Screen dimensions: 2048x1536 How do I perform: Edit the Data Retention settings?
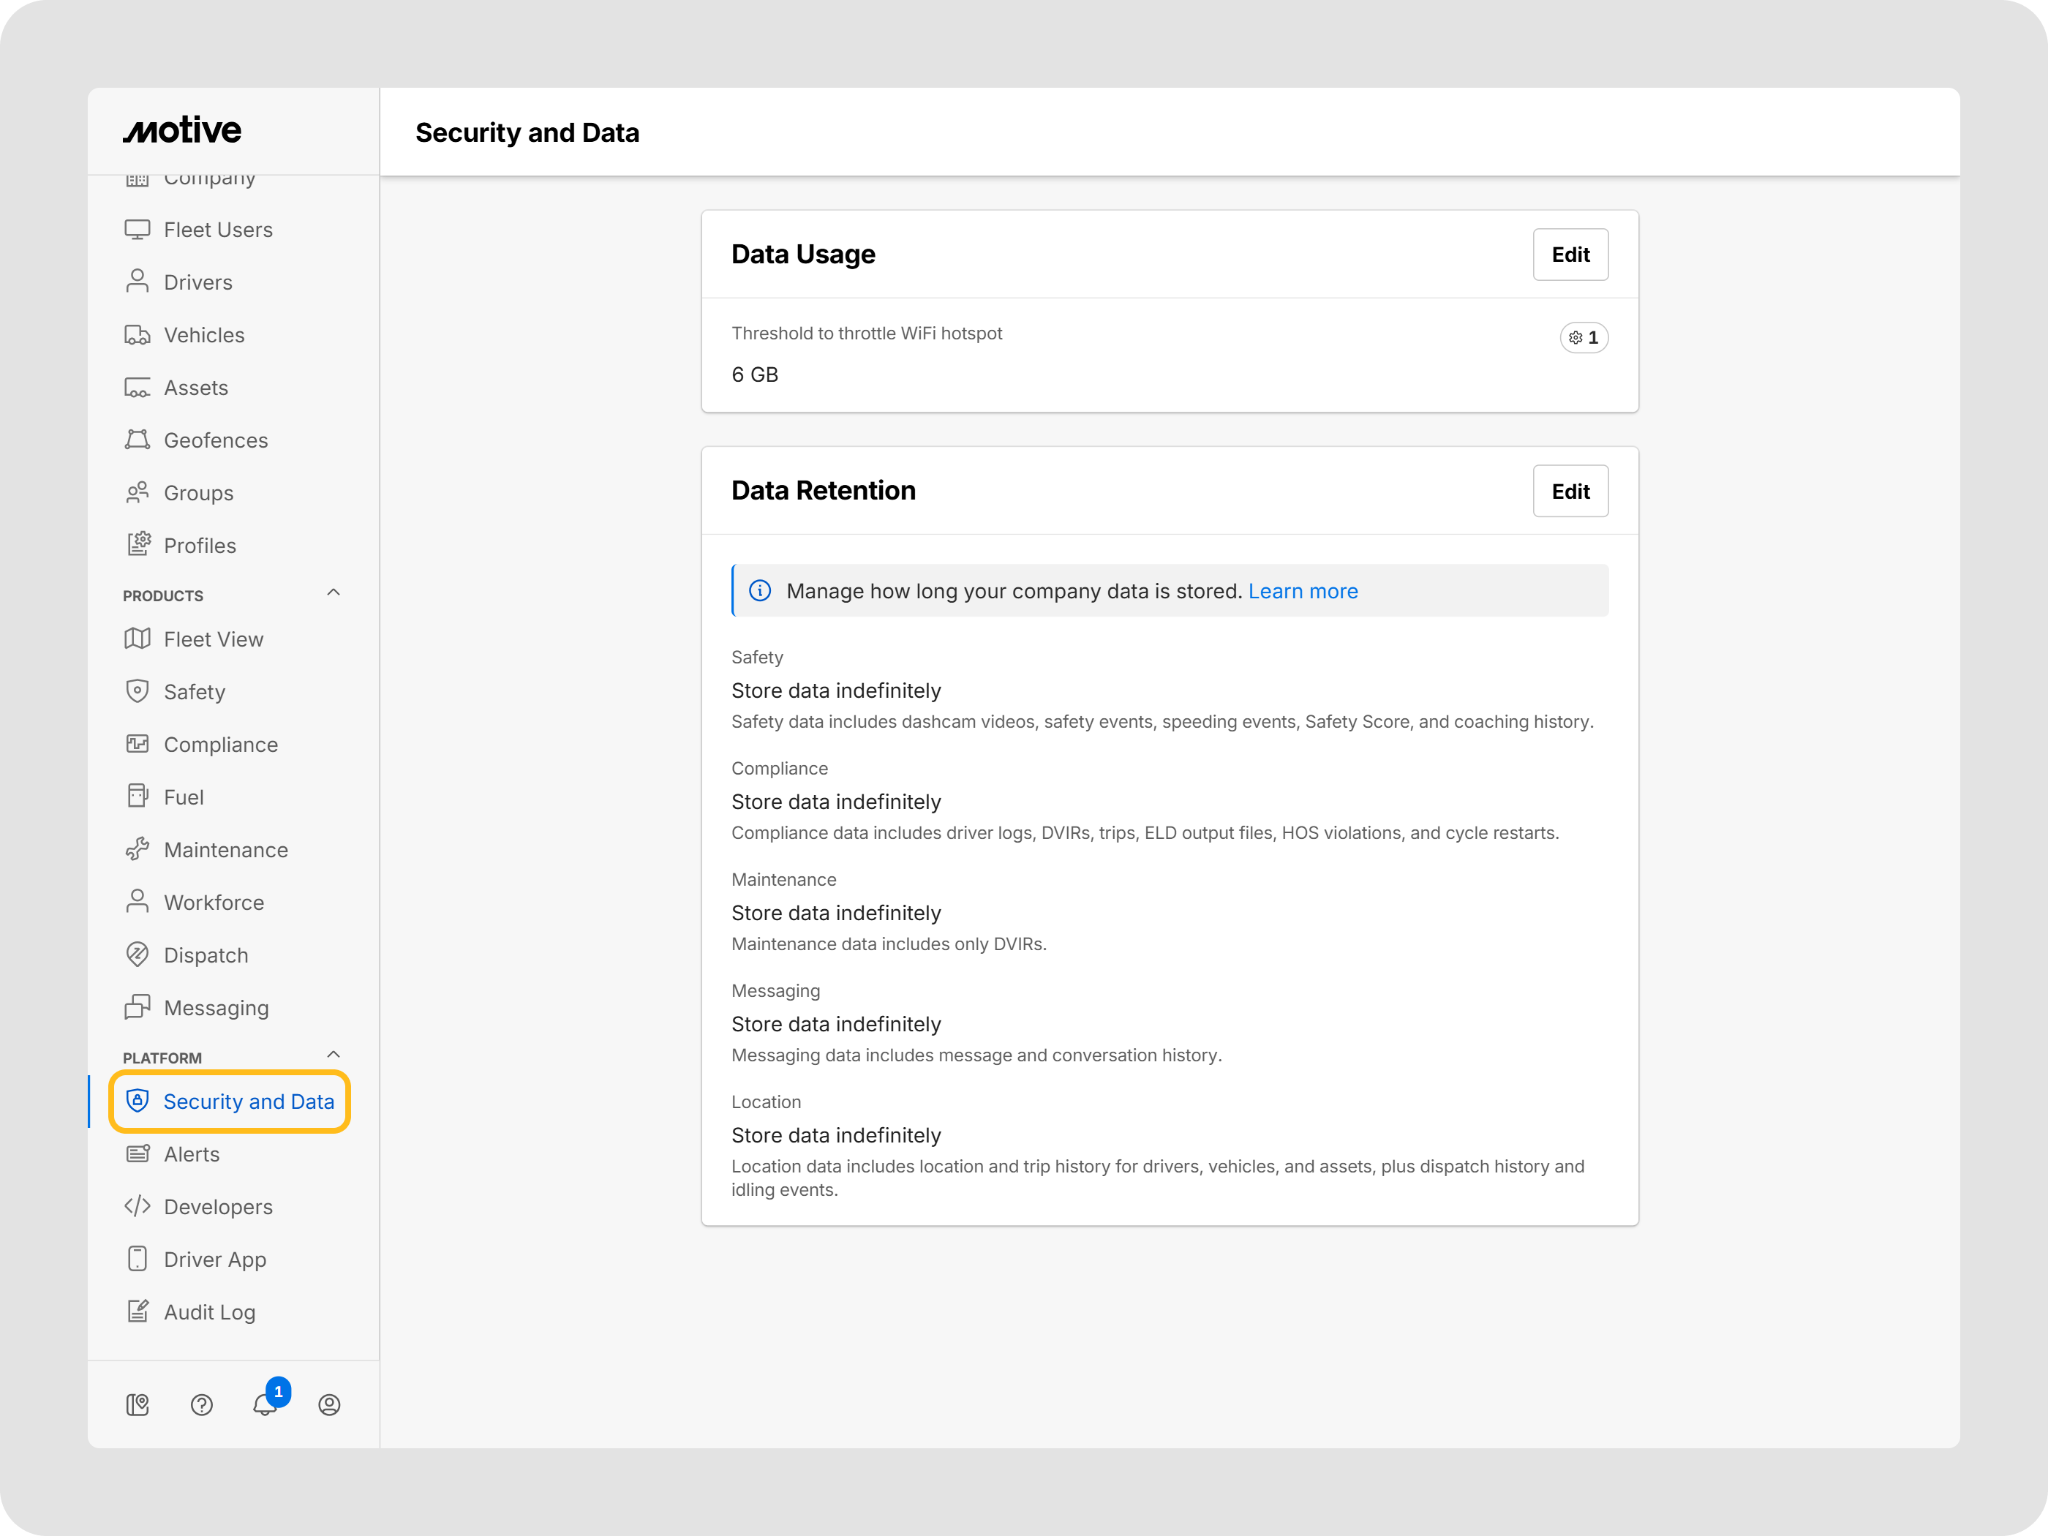click(1570, 491)
